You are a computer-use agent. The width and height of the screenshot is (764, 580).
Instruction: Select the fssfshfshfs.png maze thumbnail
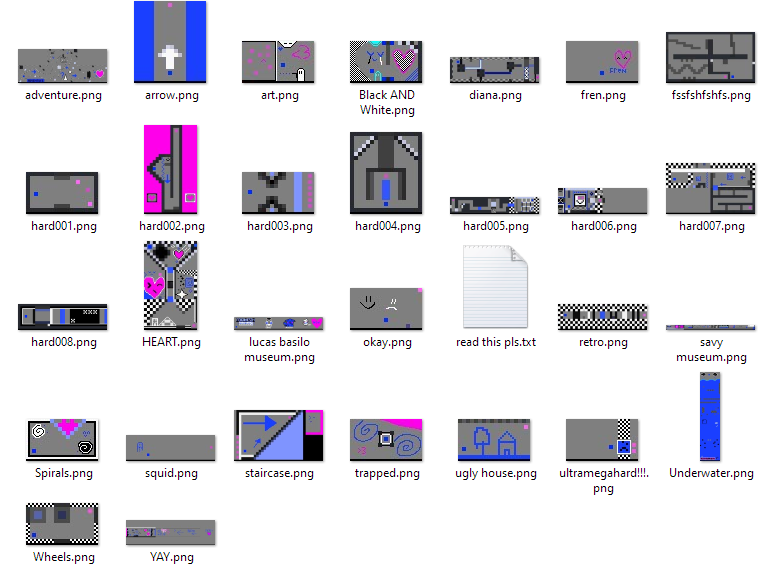[x=710, y=58]
